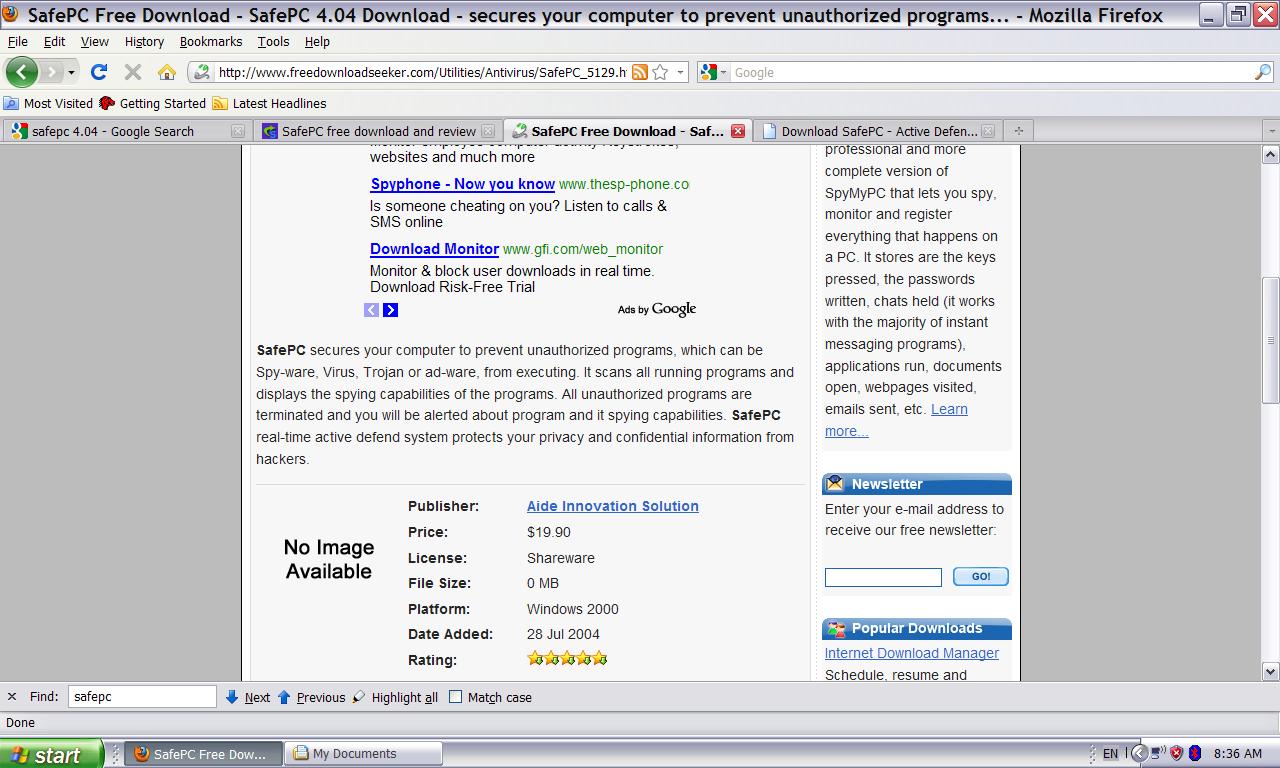This screenshot has height=768, width=1280.
Task: Open the View menu
Action: (x=95, y=42)
